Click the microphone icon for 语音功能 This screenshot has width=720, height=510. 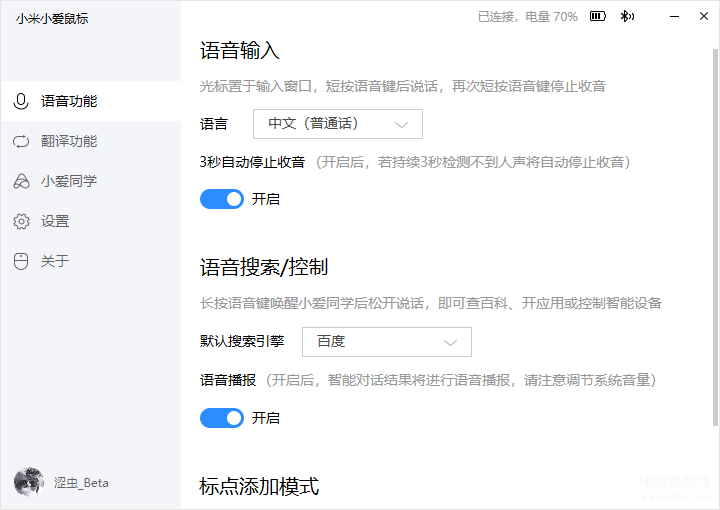[x=21, y=101]
